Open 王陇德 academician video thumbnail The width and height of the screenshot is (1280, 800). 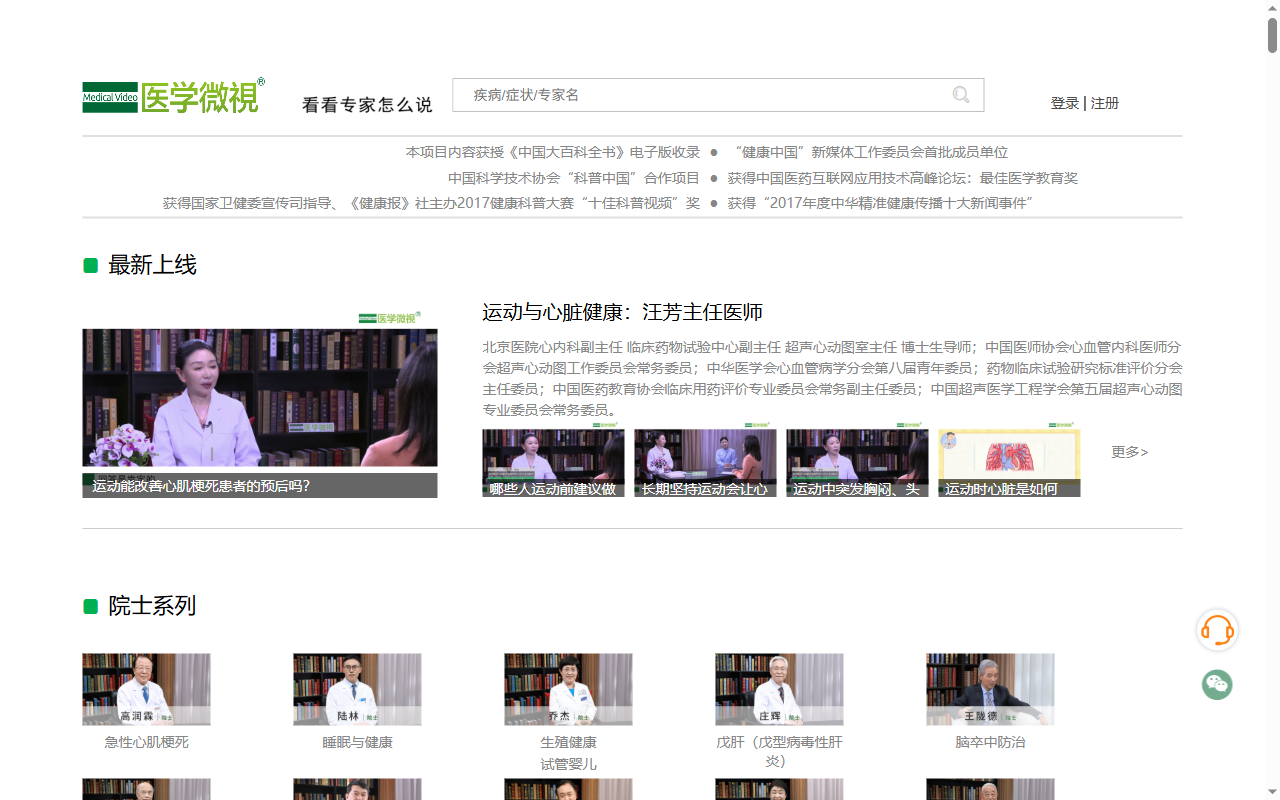[990, 689]
